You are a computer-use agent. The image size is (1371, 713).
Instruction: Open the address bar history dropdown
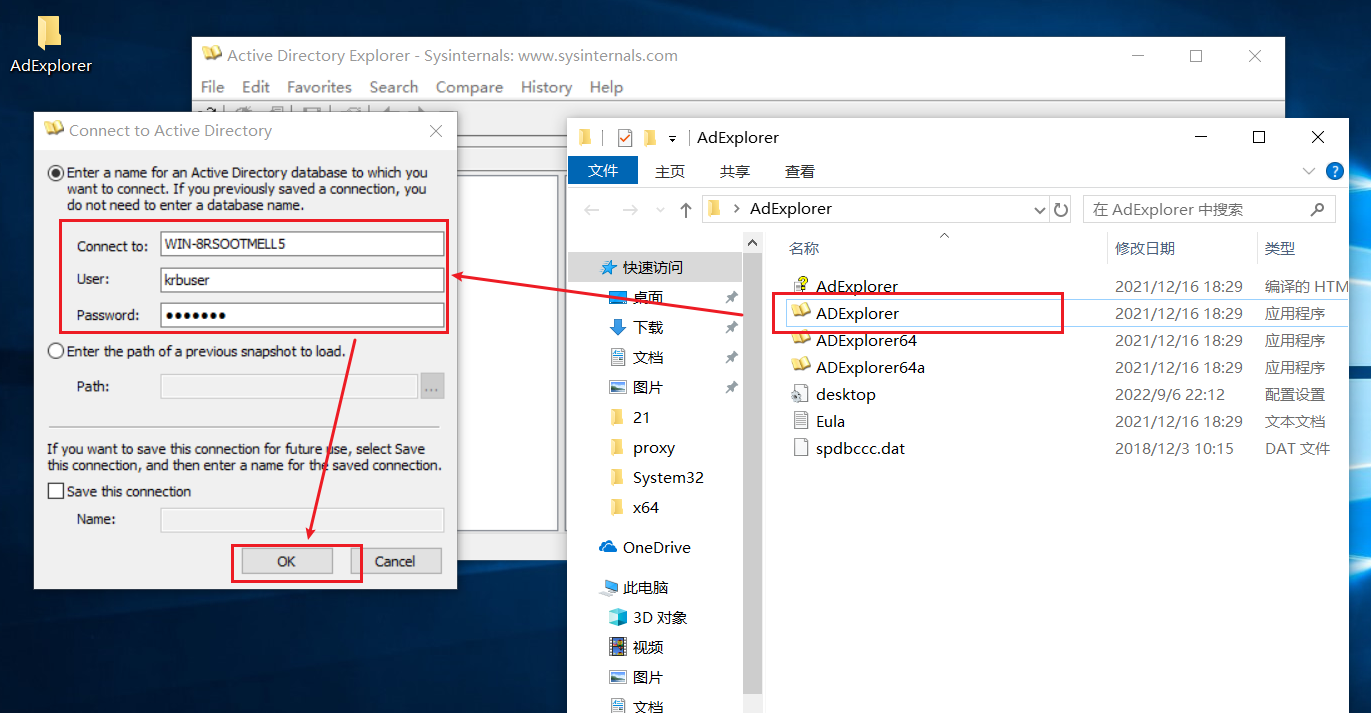tap(1040, 209)
